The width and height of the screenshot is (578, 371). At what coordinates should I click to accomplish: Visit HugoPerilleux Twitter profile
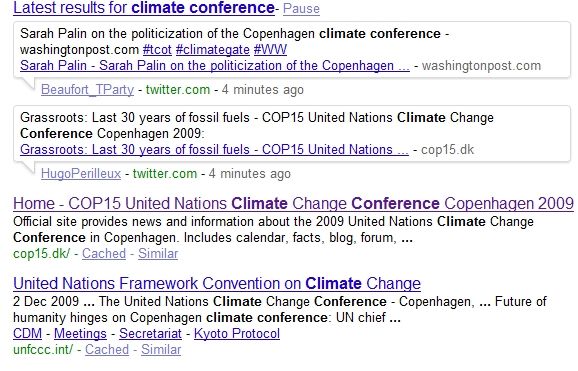pyautogui.click(x=81, y=174)
